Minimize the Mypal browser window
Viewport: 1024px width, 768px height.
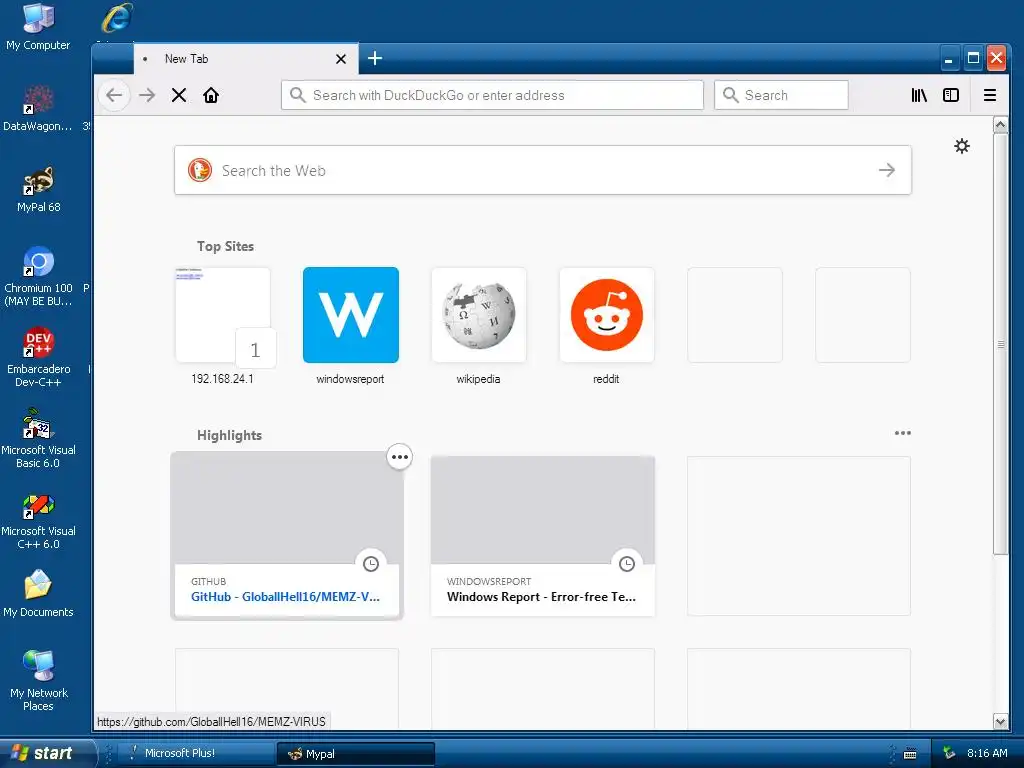(x=949, y=59)
